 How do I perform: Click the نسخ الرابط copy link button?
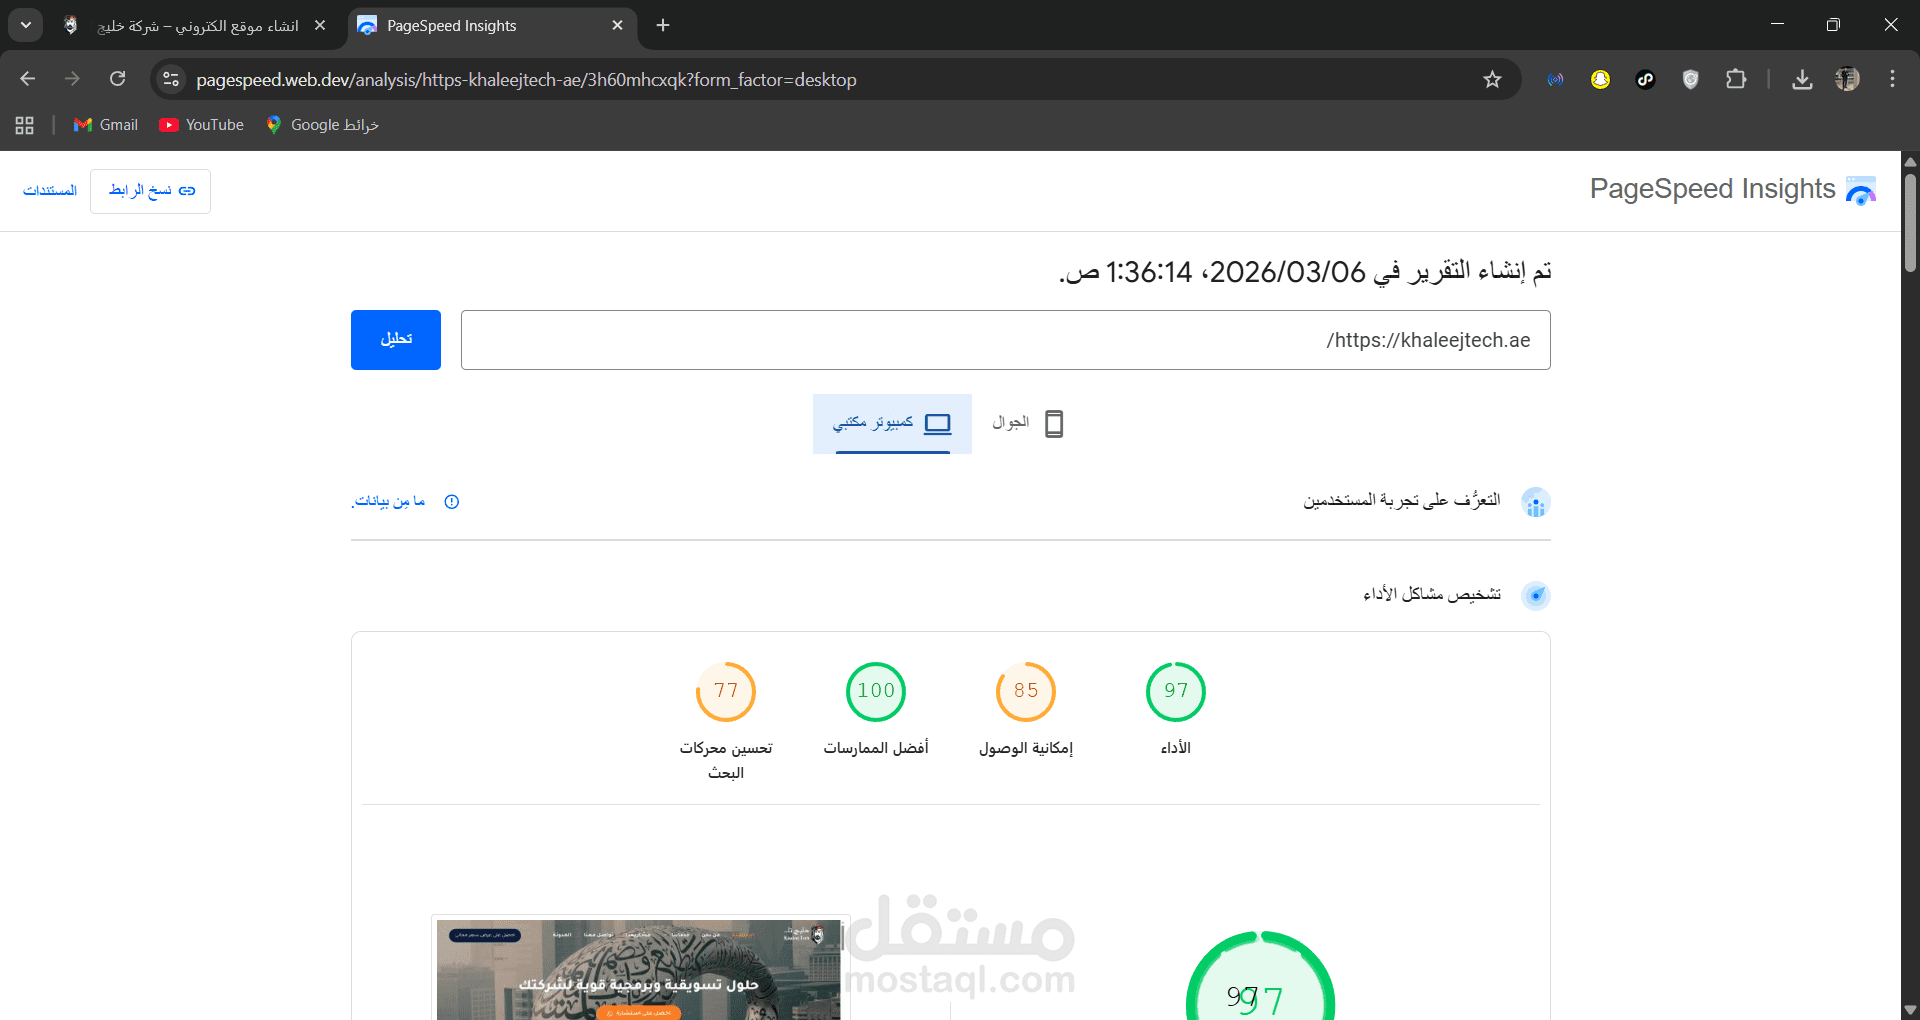point(150,191)
